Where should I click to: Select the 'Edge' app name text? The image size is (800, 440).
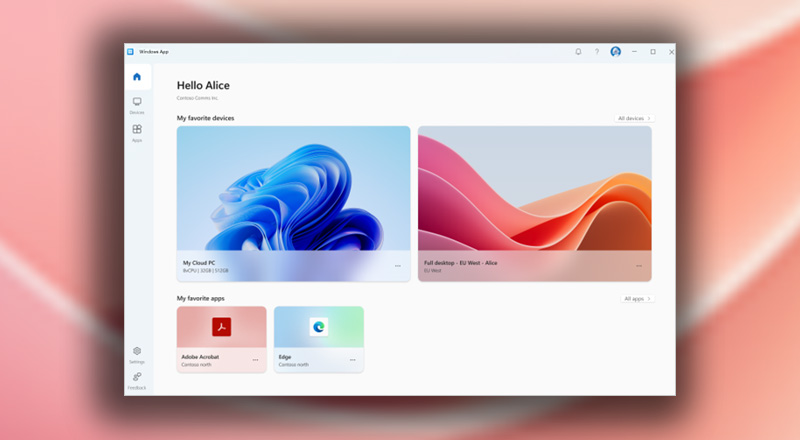(285, 357)
